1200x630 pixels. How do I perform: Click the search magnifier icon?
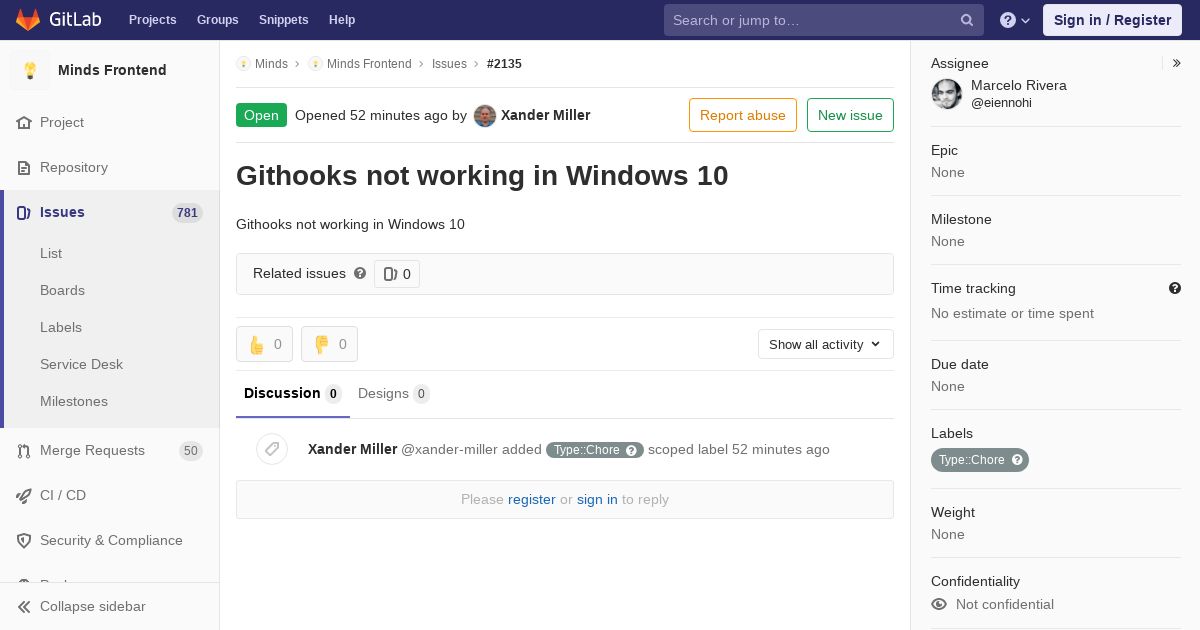pyautogui.click(x=967, y=20)
